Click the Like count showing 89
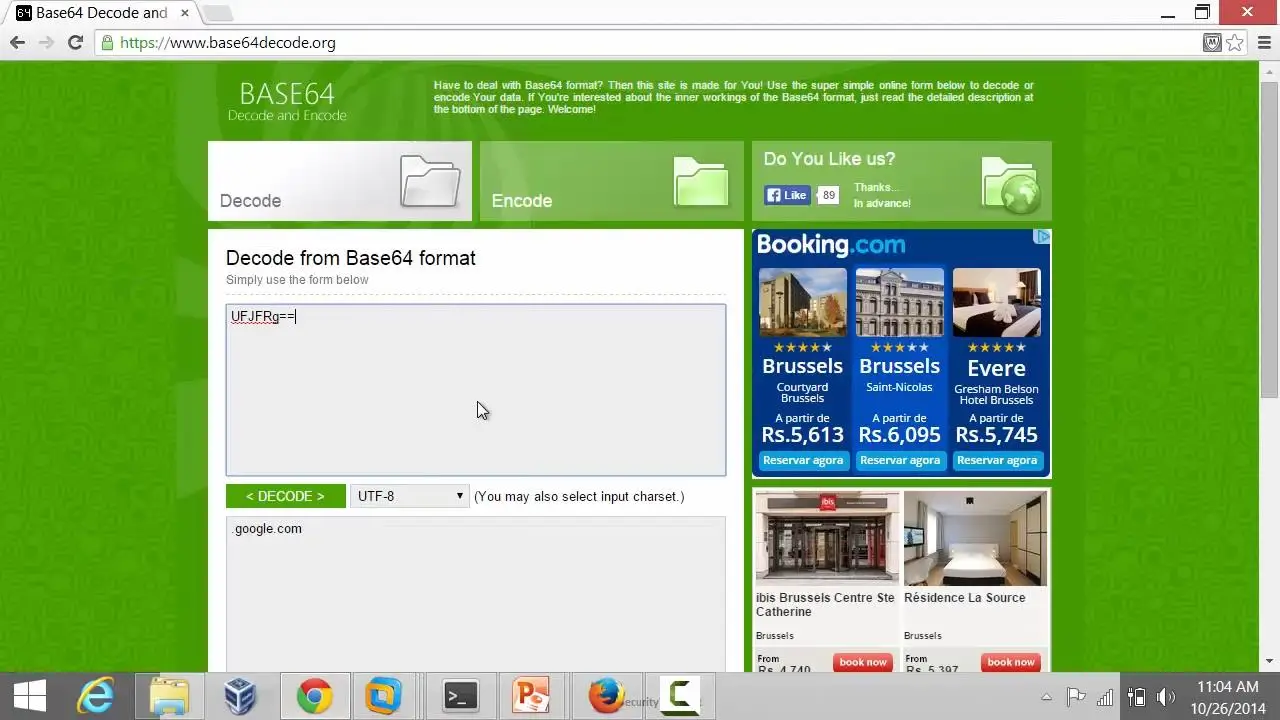Image resolution: width=1280 pixels, height=720 pixels. [829, 195]
